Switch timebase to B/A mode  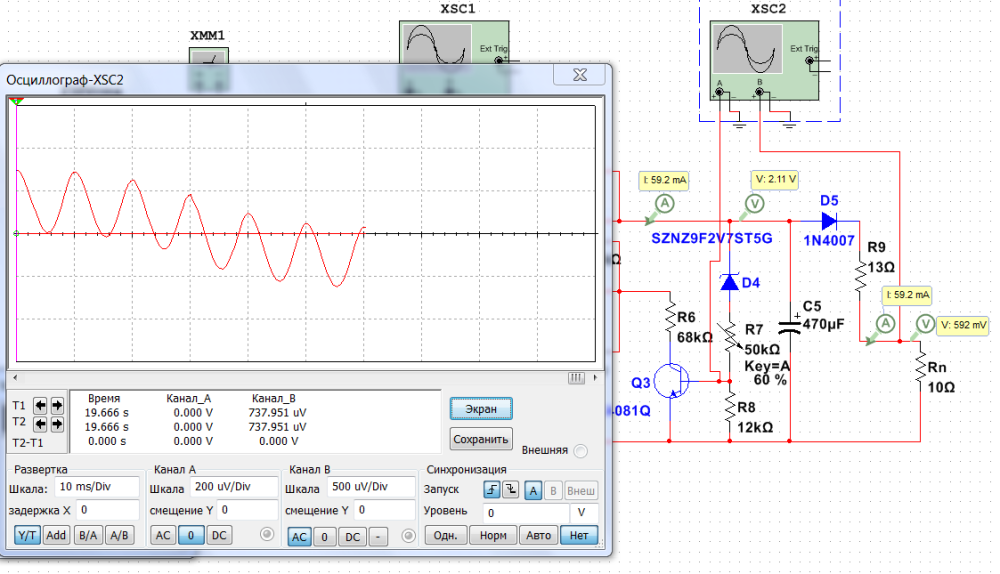tap(88, 536)
